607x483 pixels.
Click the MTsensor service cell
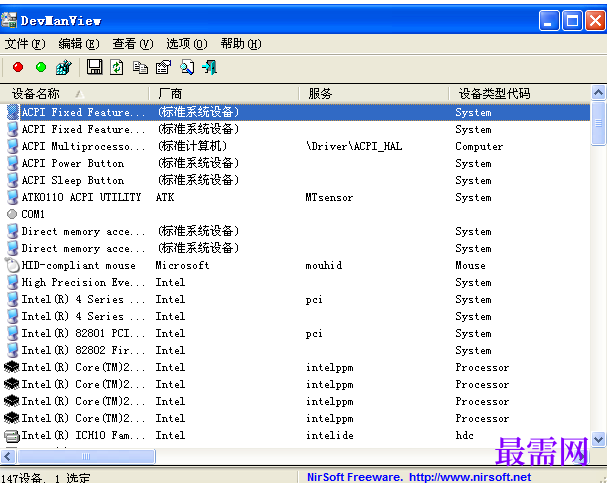[329, 197]
